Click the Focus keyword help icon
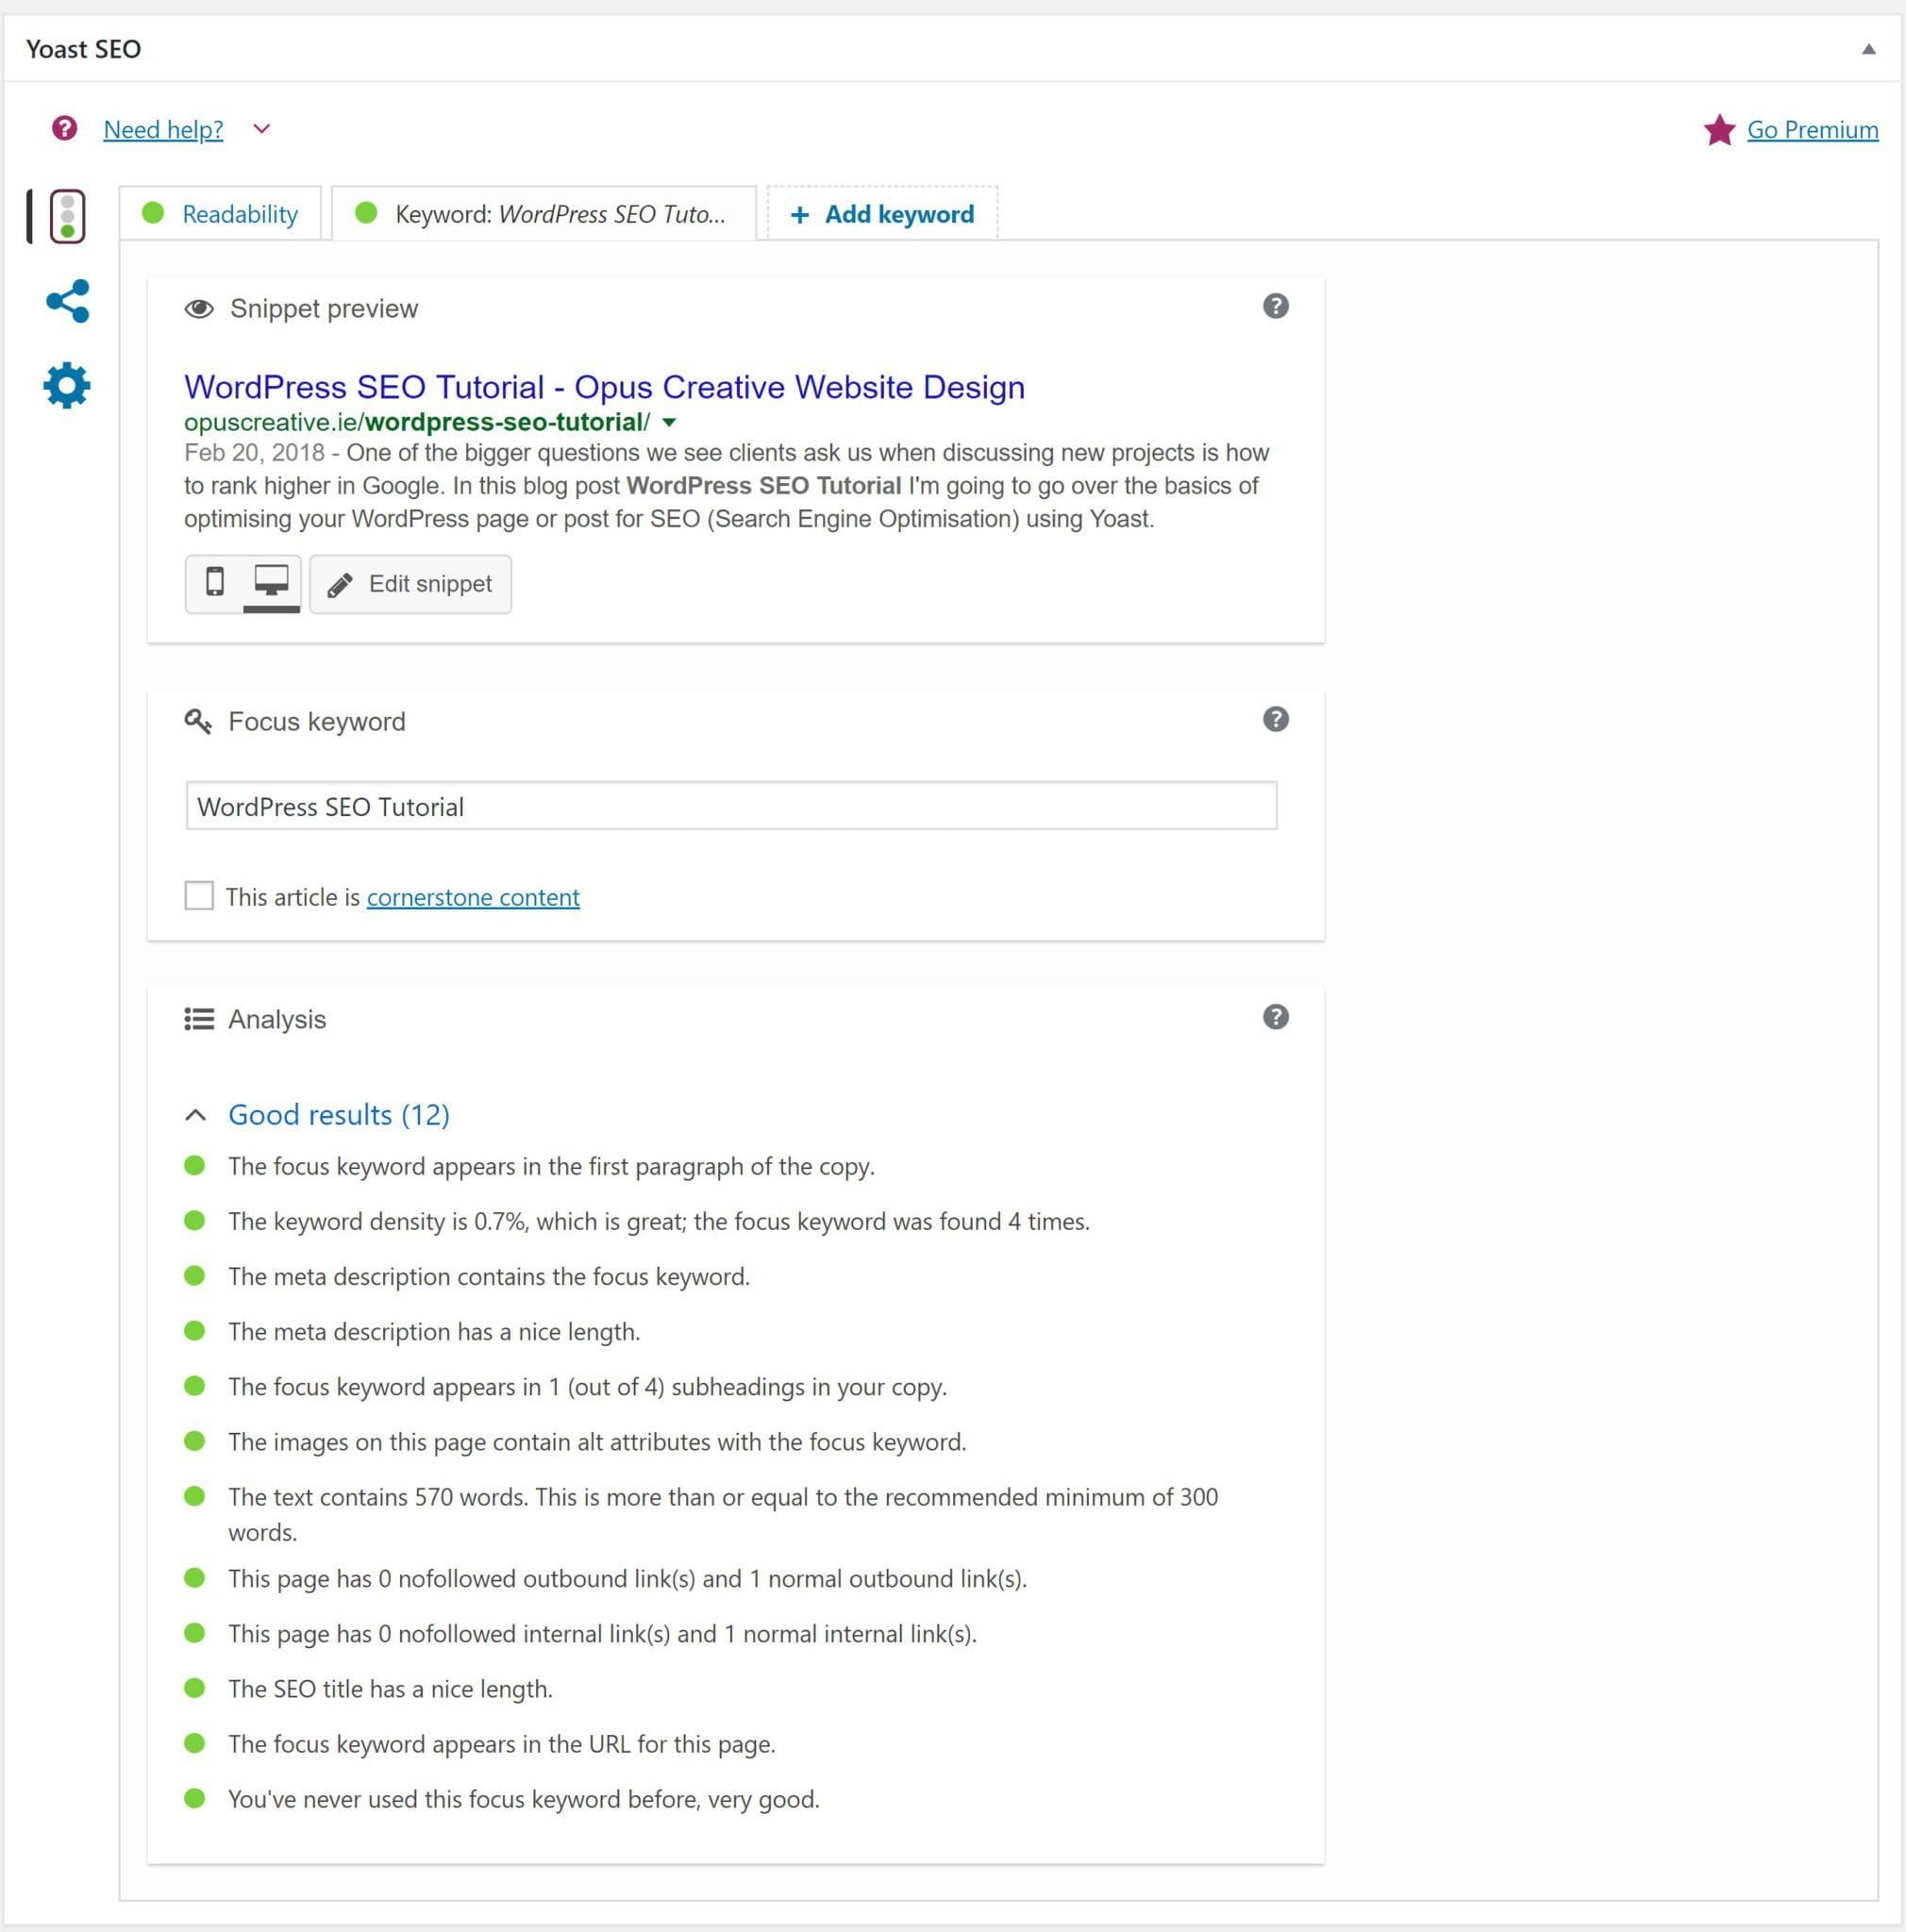The width and height of the screenshot is (1906, 1932). [x=1277, y=719]
